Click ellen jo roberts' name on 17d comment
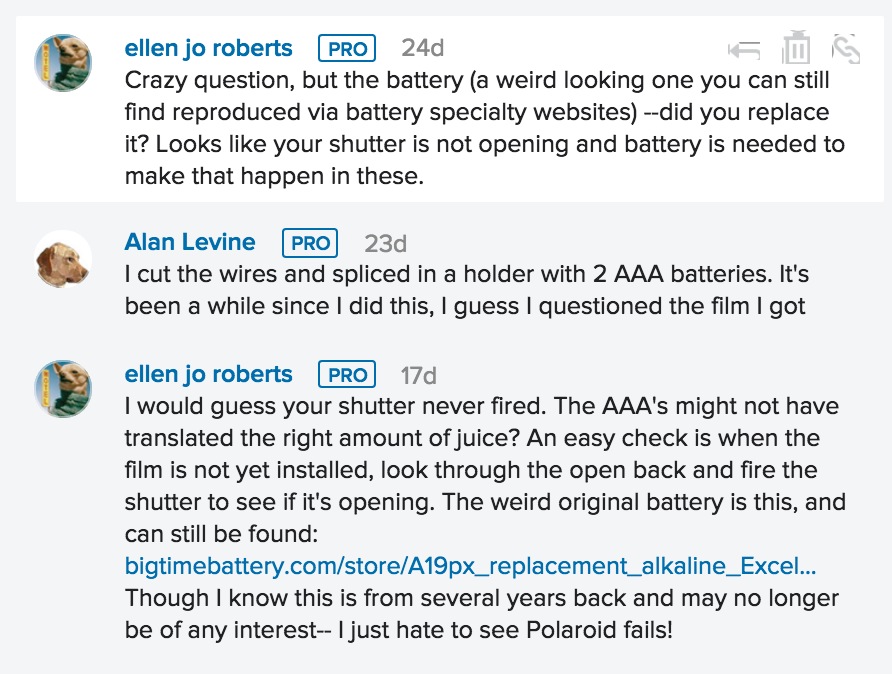Image resolution: width=892 pixels, height=674 pixels. tap(208, 374)
